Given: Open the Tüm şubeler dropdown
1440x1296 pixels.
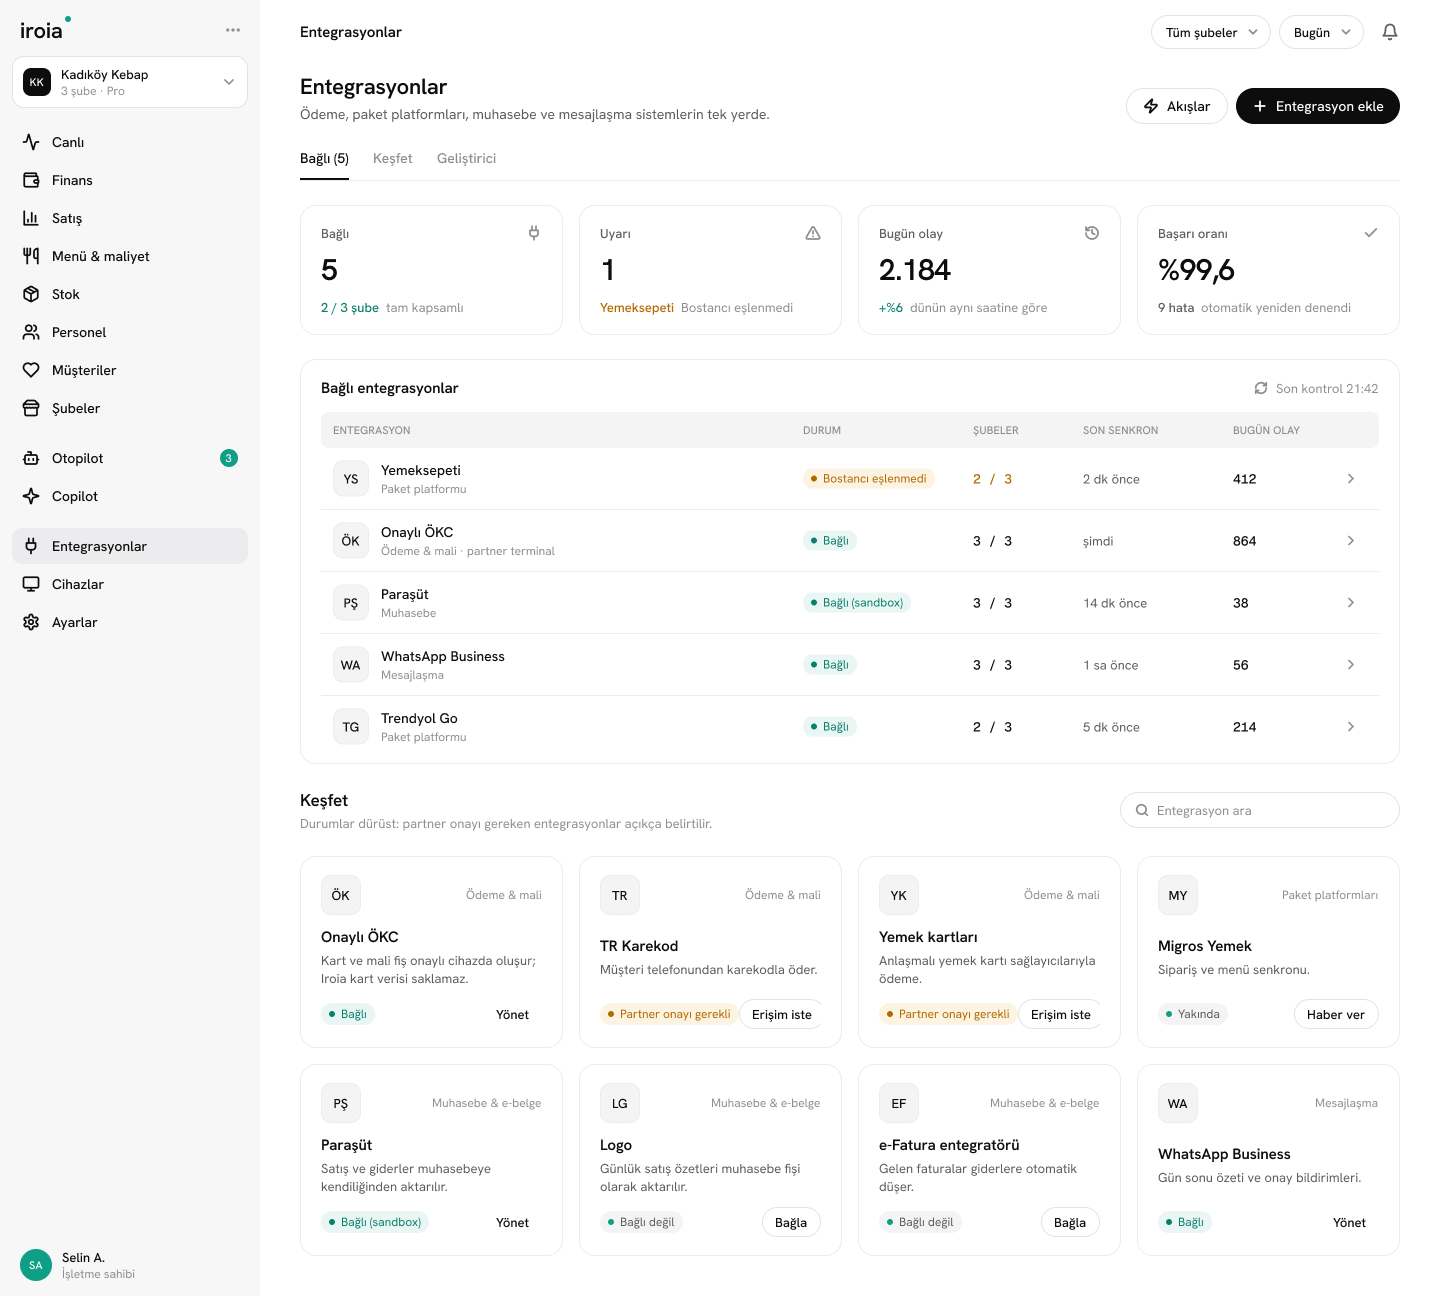Looking at the screenshot, I should (1211, 32).
